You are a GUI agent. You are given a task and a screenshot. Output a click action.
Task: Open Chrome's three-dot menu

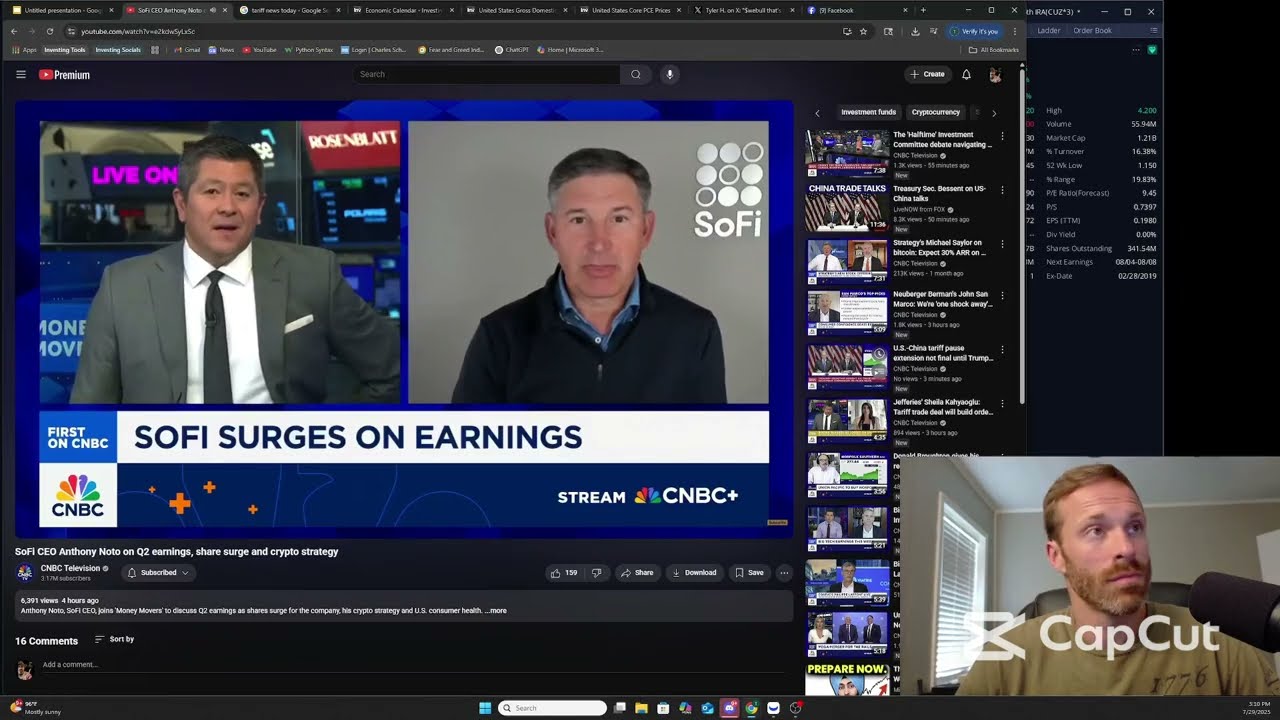point(1014,31)
